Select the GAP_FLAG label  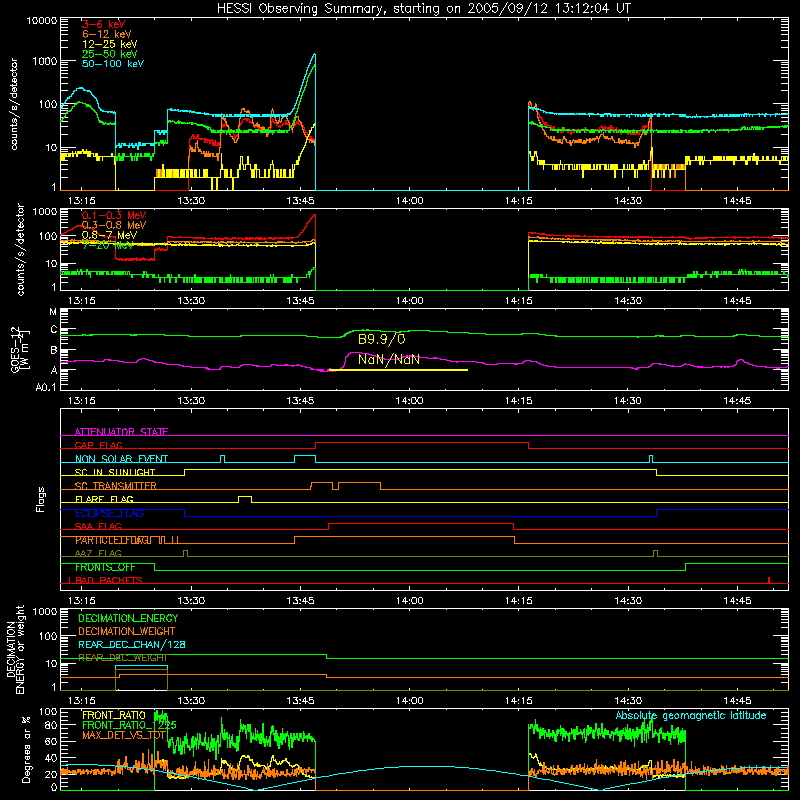click(x=98, y=445)
